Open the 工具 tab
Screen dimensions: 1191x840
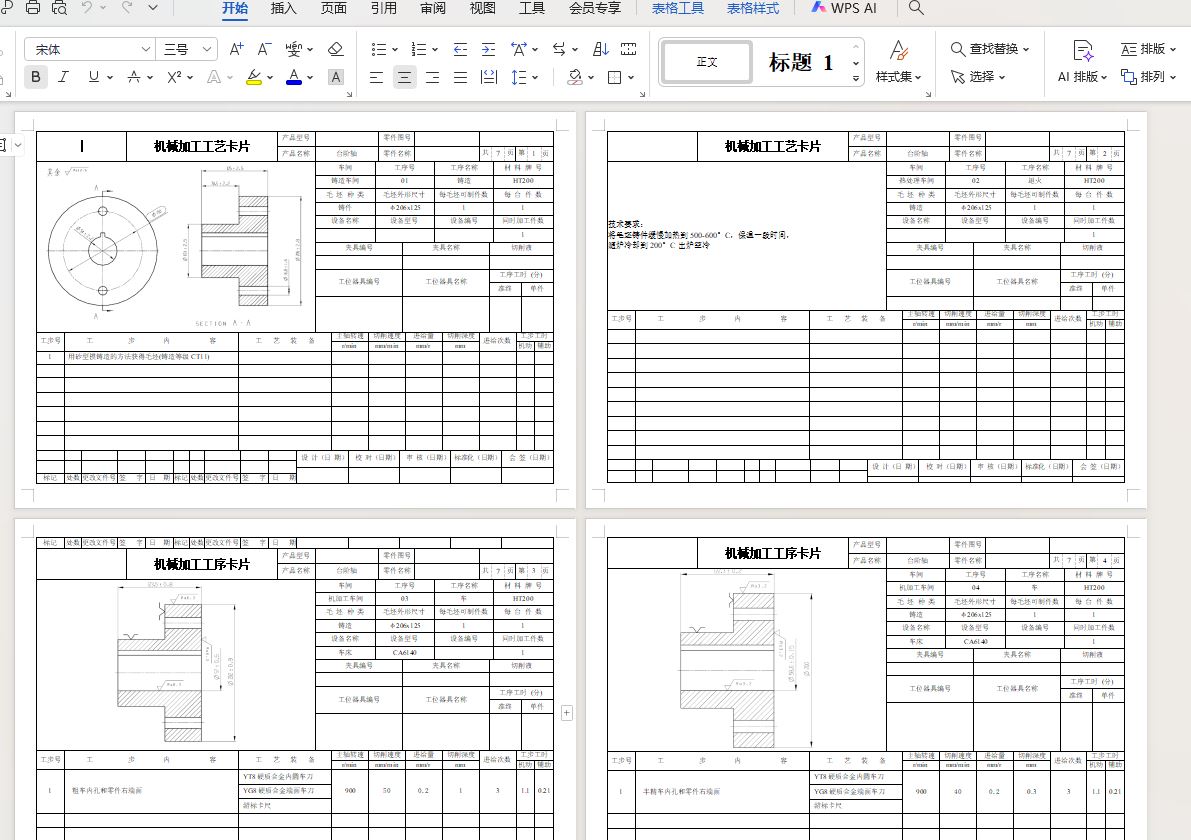[532, 8]
